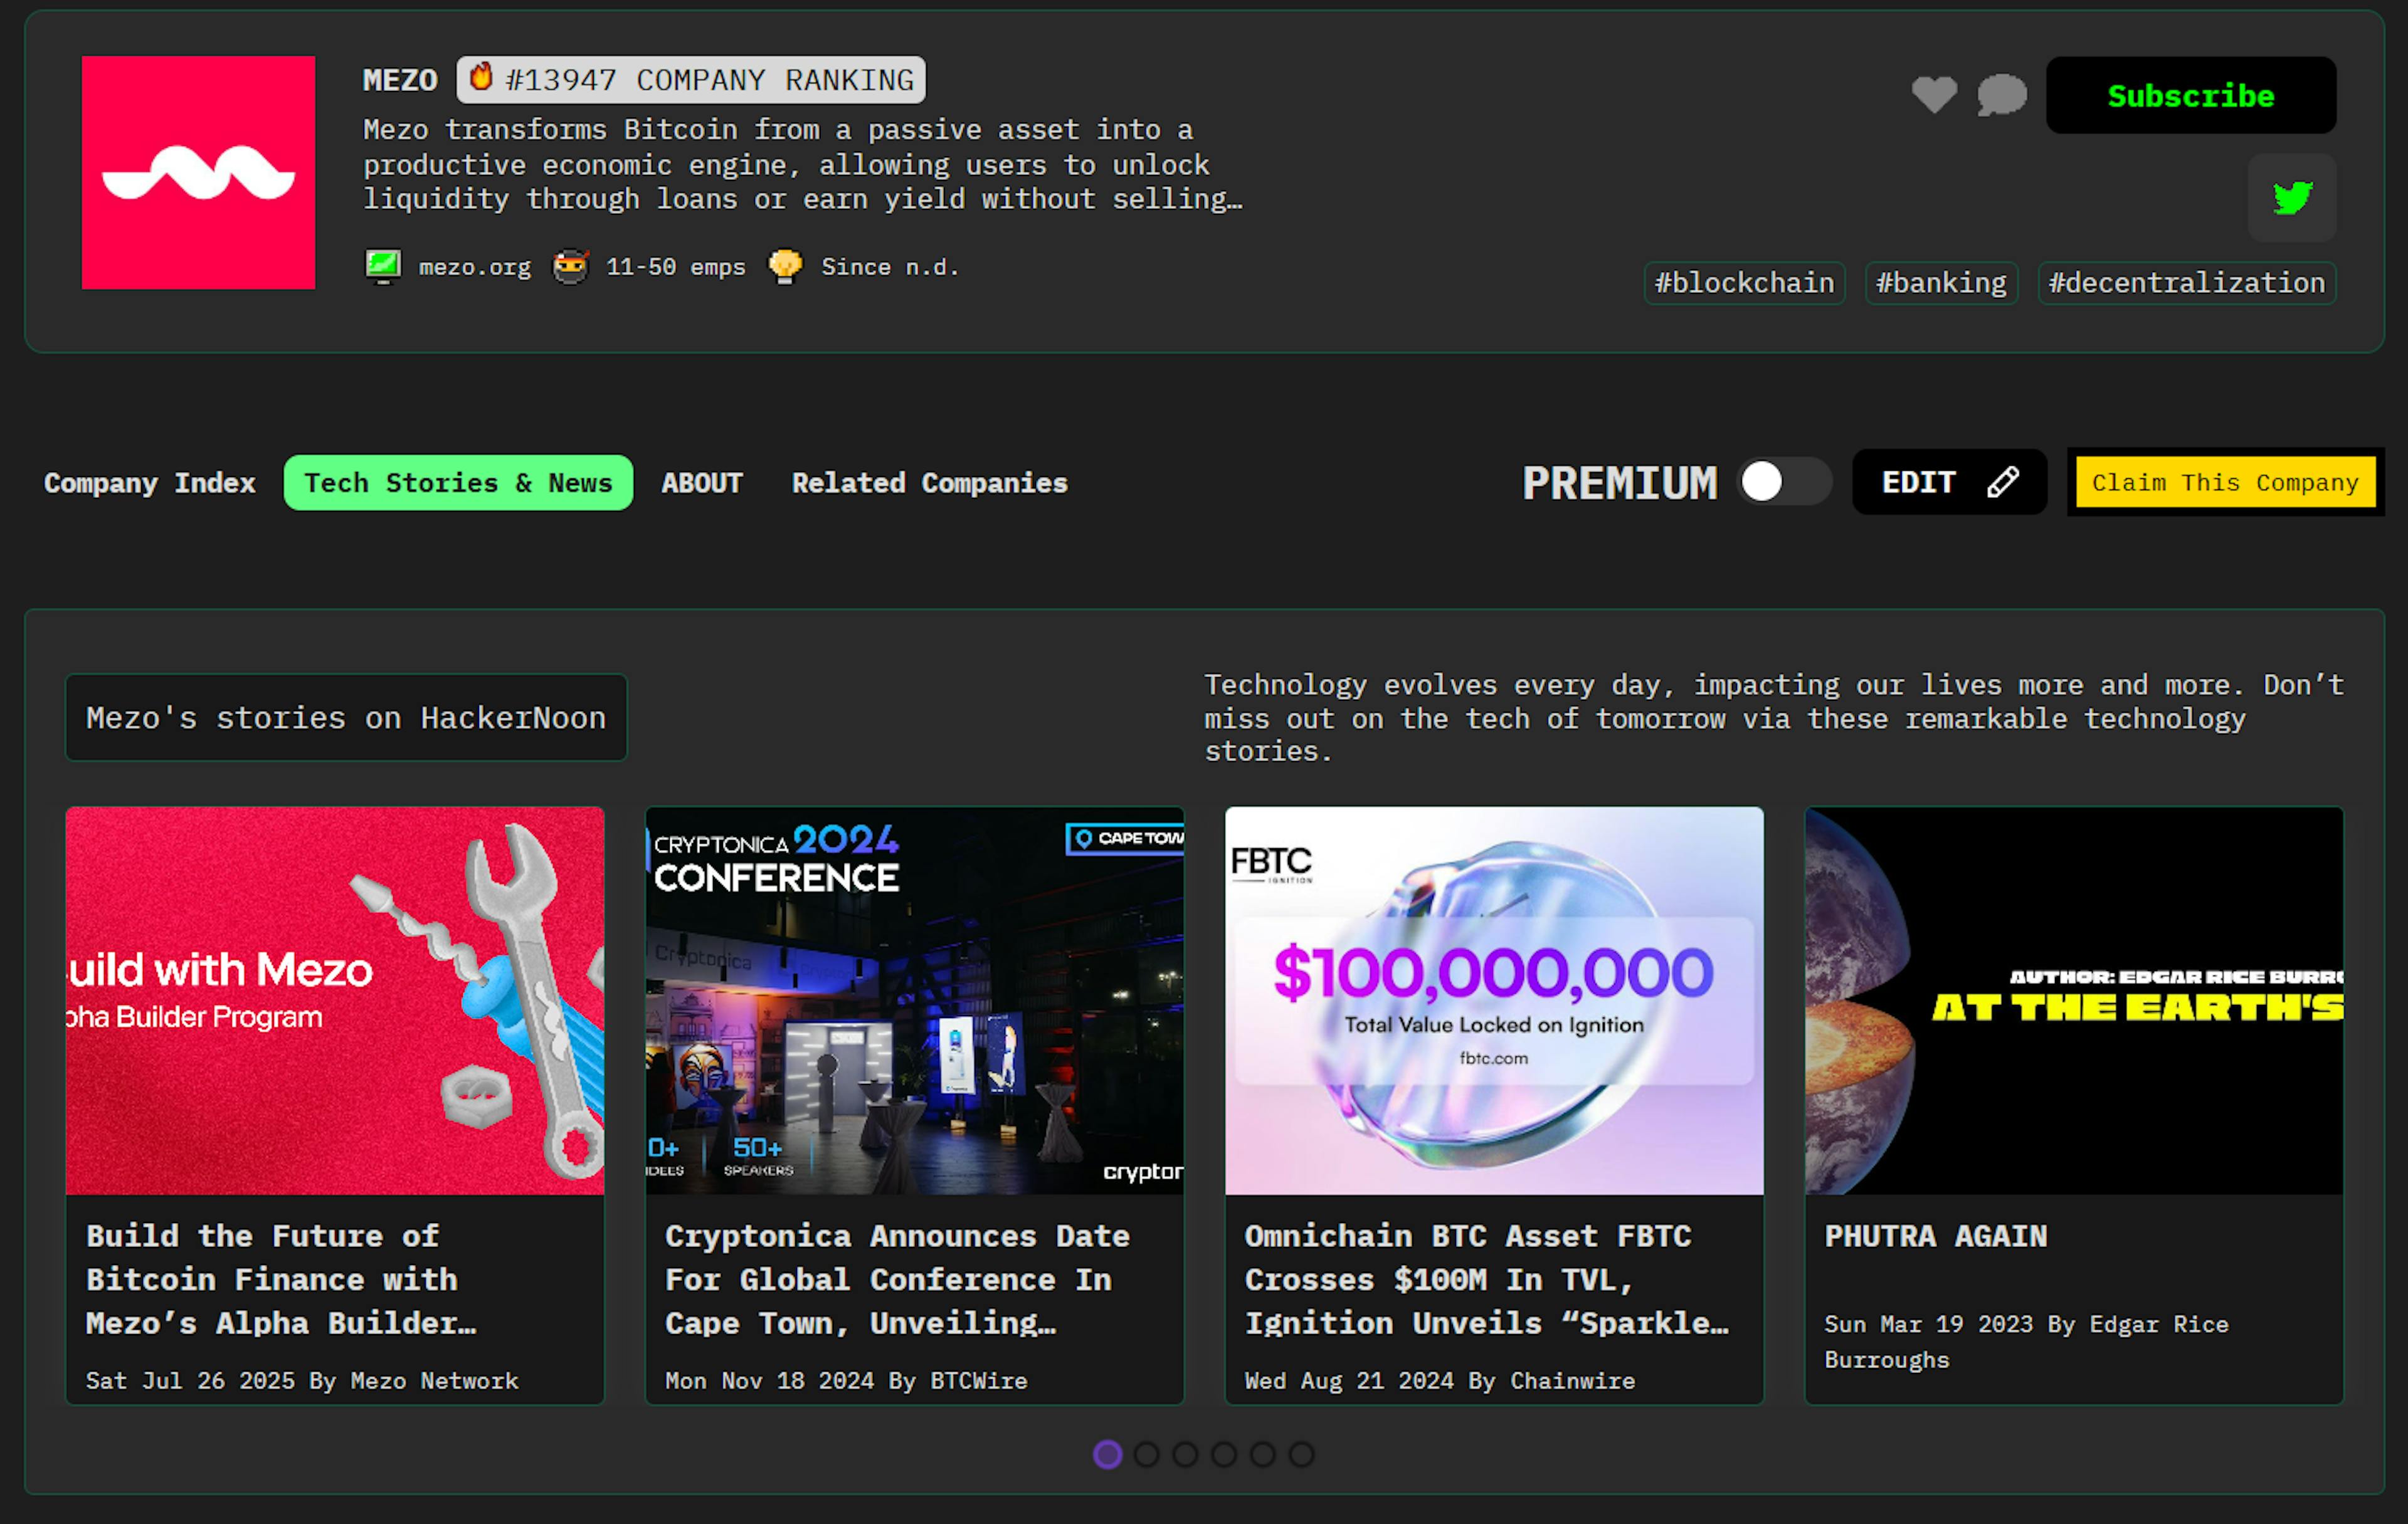Open comments via the speech bubble icon
Viewport: 2408px width, 1524px height.
[2000, 95]
